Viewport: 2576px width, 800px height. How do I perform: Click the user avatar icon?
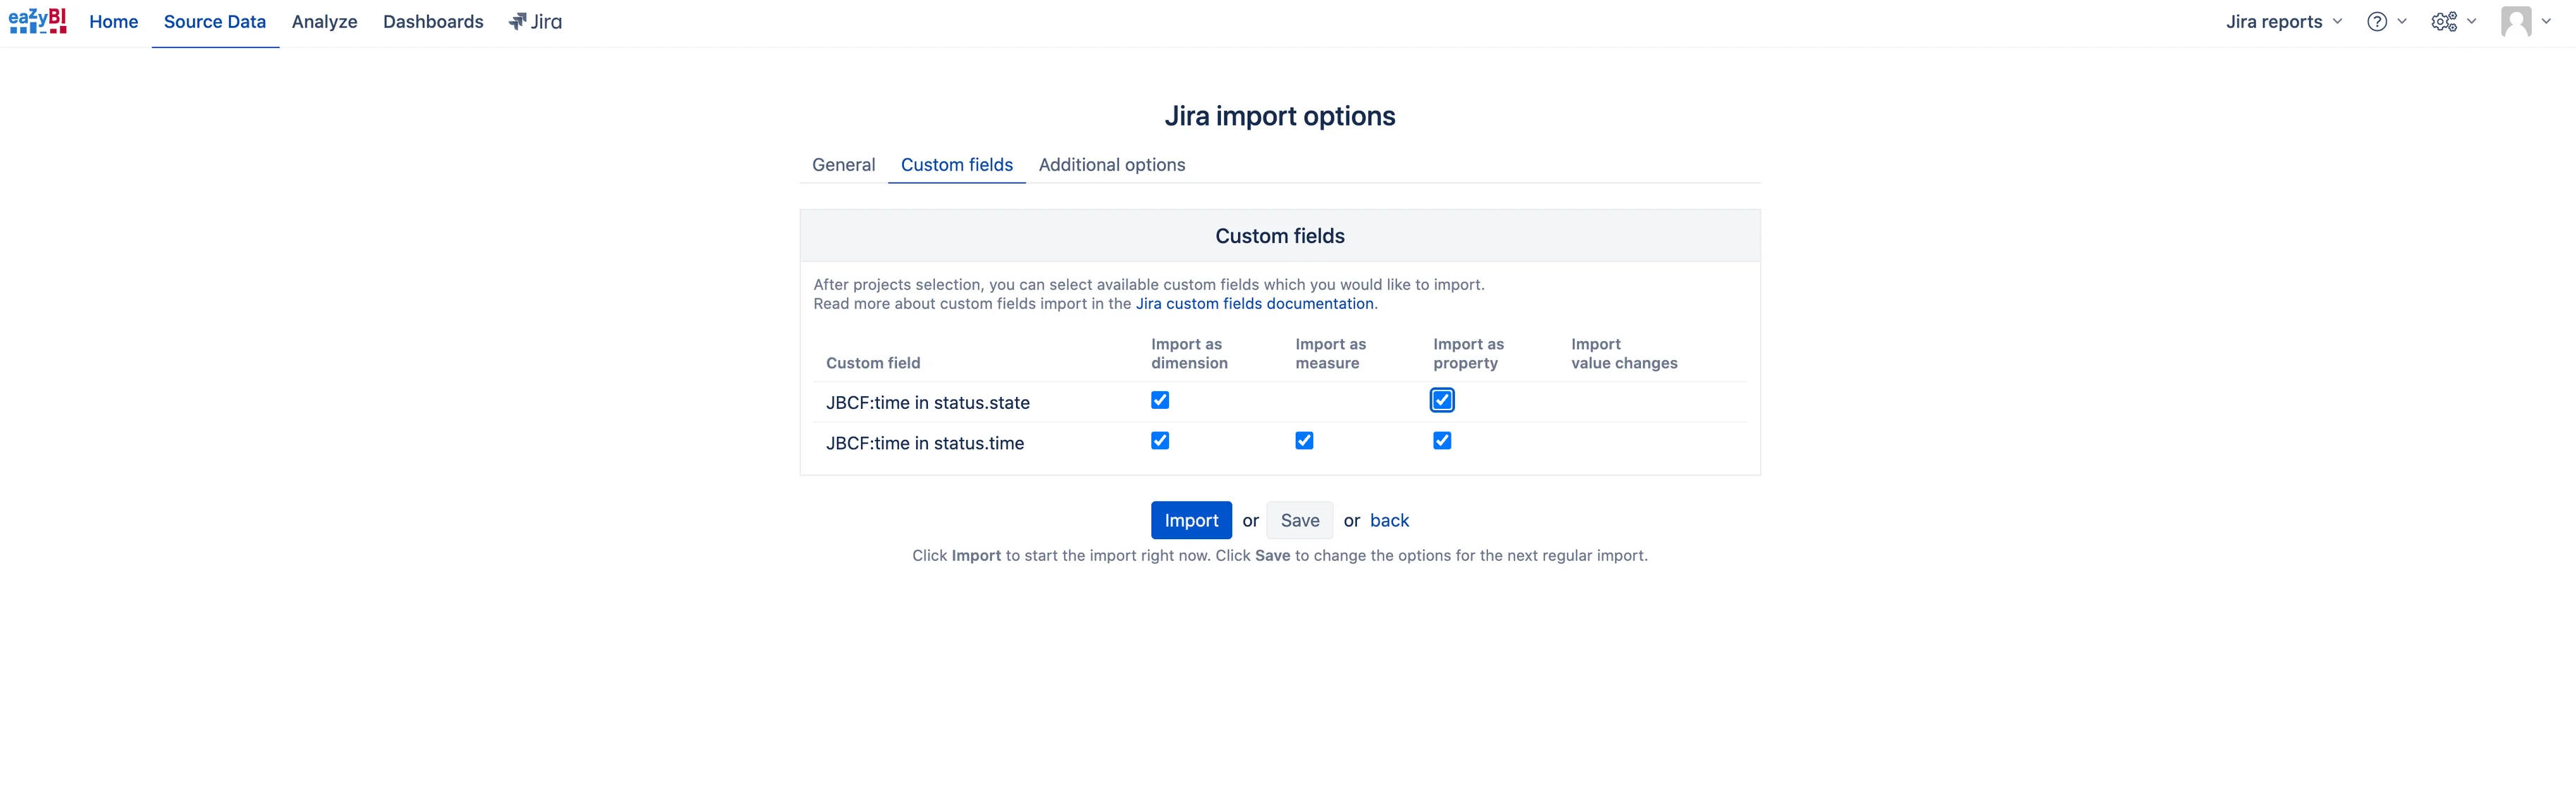2516,21
